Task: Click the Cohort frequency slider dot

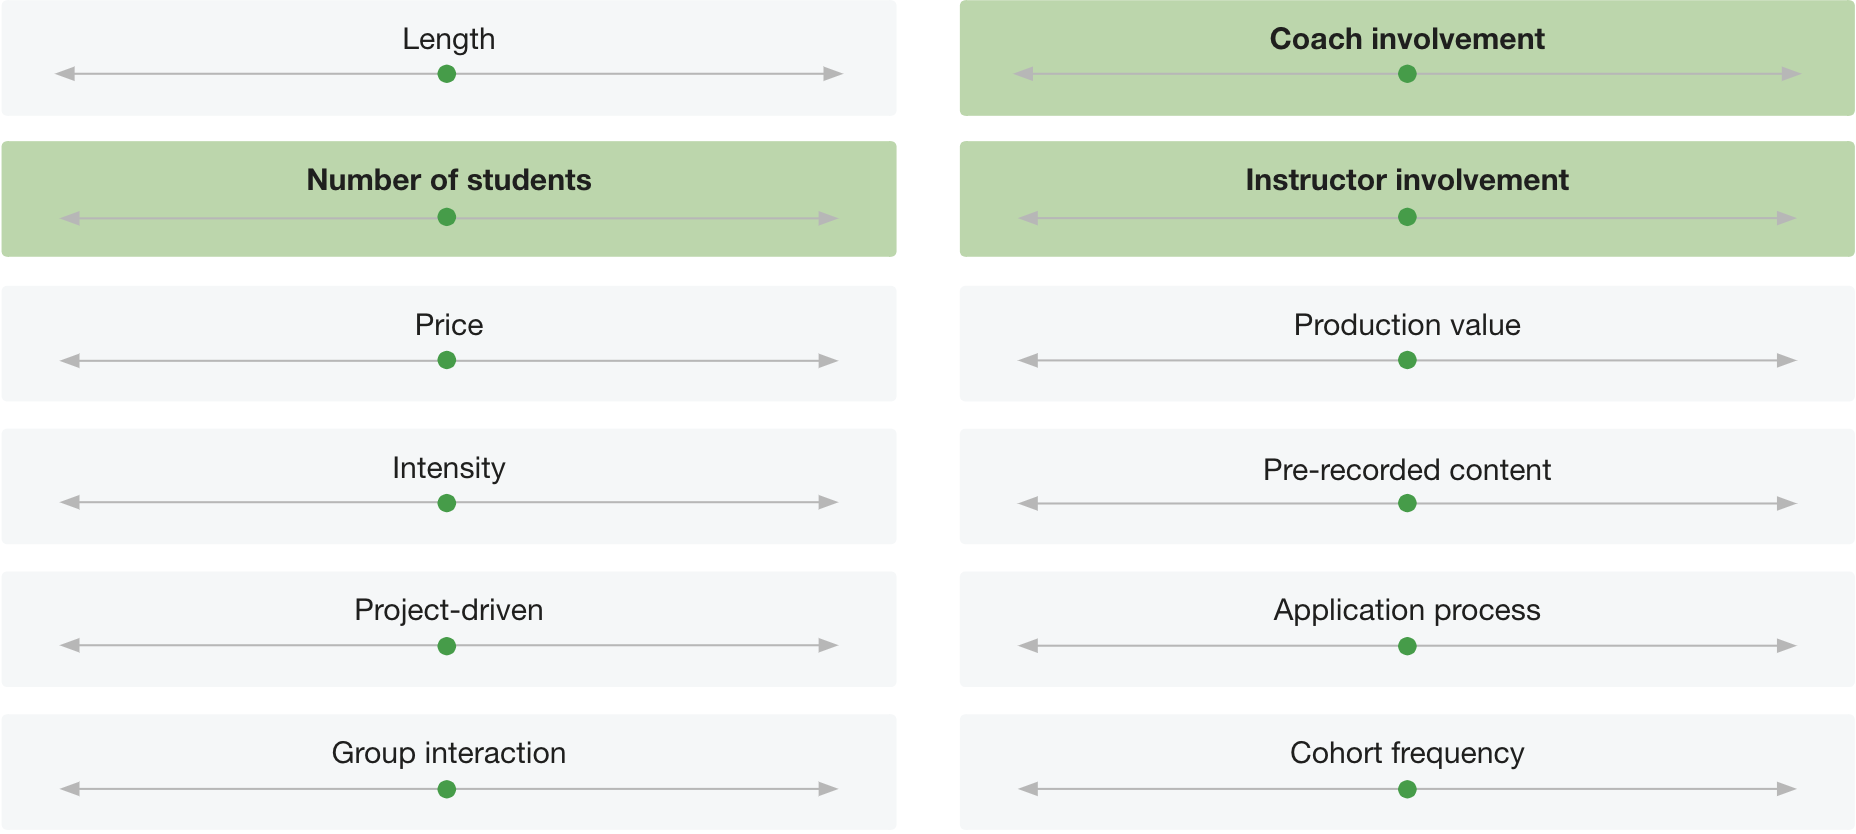Action: 1407,789
